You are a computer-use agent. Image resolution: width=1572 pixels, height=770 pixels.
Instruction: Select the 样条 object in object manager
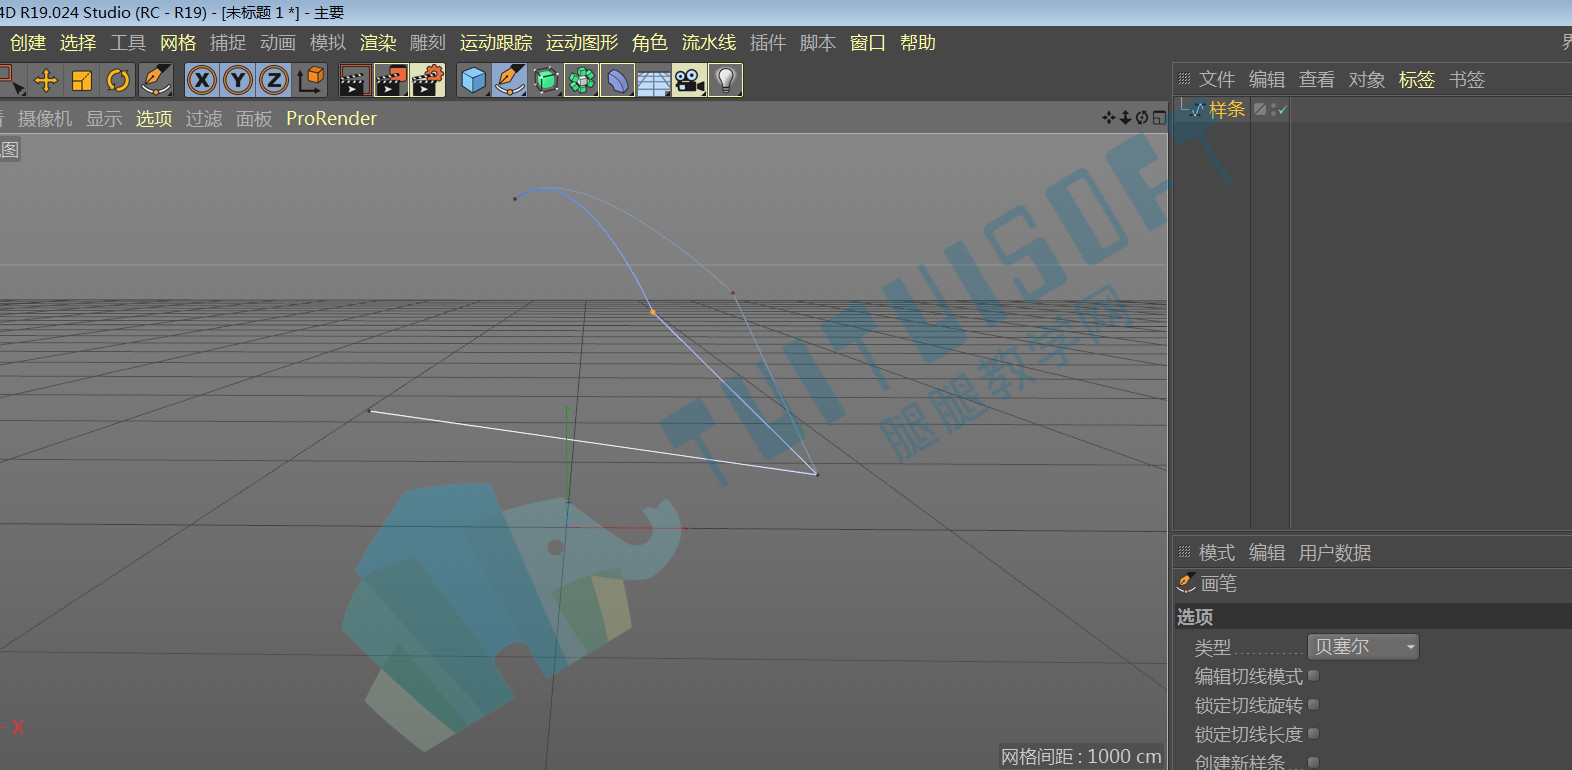tap(1227, 110)
